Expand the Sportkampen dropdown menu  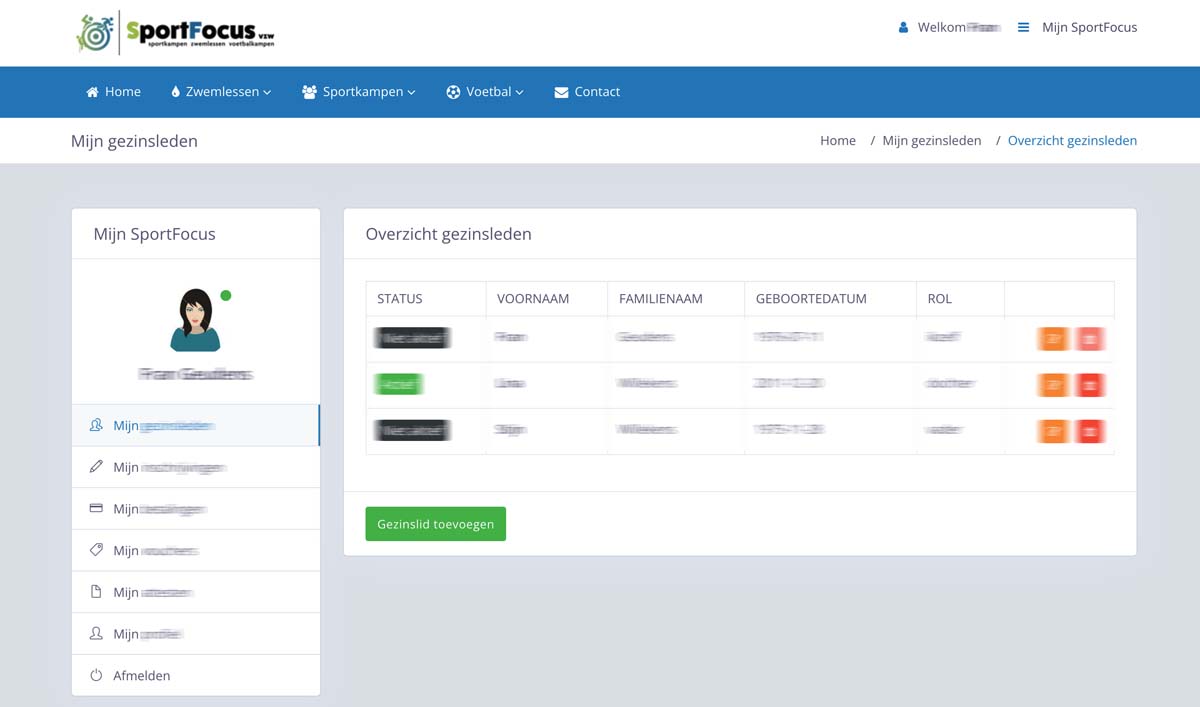[x=359, y=92]
